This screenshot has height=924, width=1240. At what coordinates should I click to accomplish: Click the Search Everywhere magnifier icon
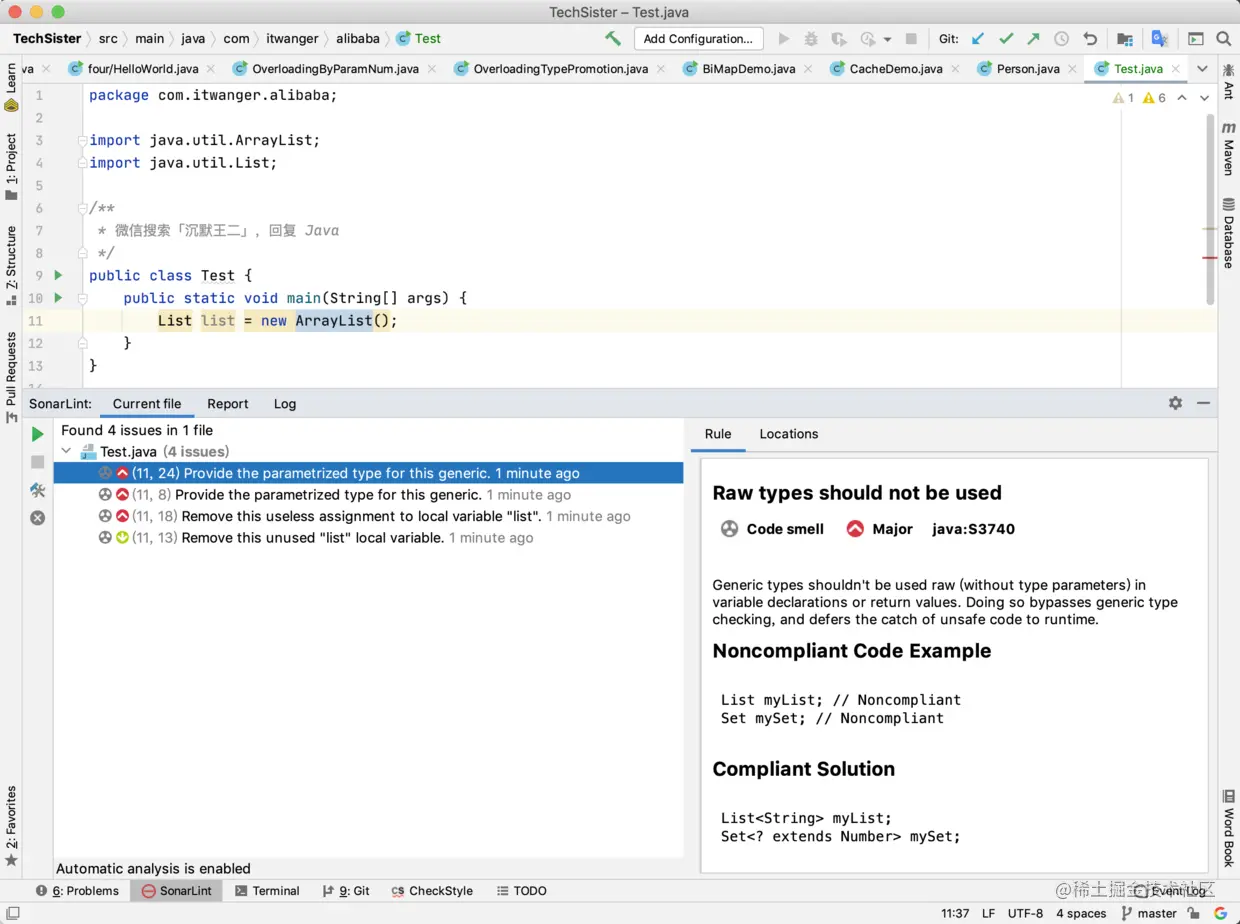pyautogui.click(x=1224, y=39)
